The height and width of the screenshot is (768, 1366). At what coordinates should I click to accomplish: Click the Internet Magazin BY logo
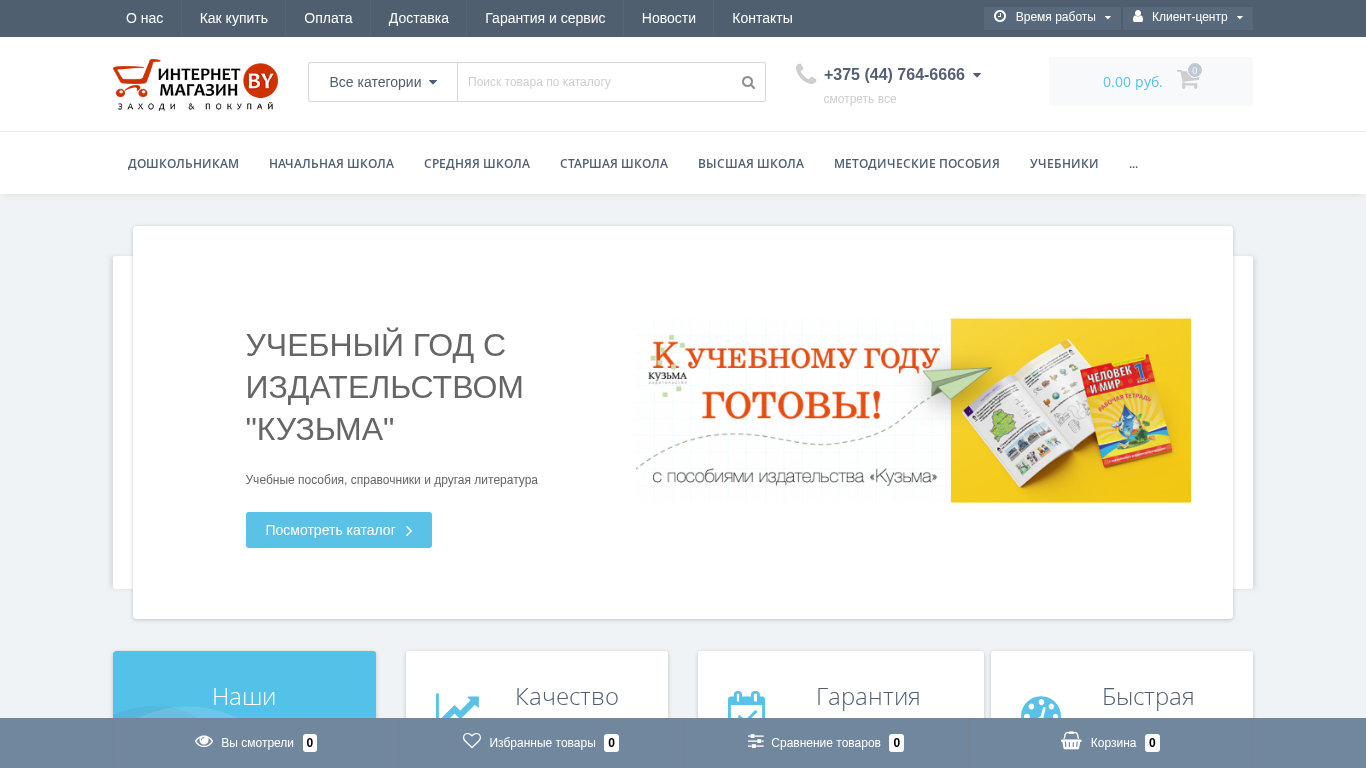tap(195, 84)
